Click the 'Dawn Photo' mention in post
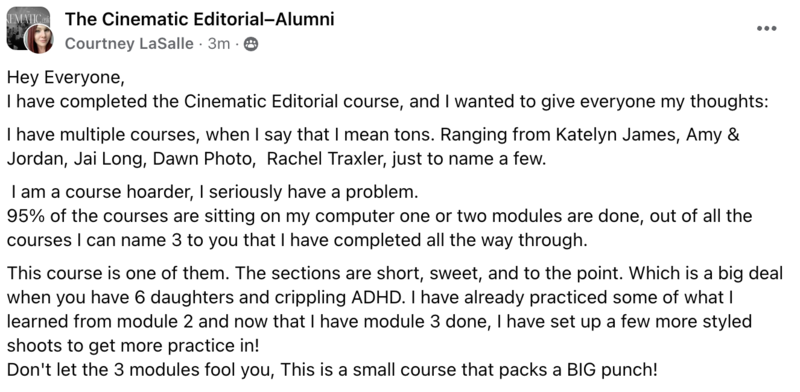The width and height of the screenshot is (800, 392). point(203,159)
